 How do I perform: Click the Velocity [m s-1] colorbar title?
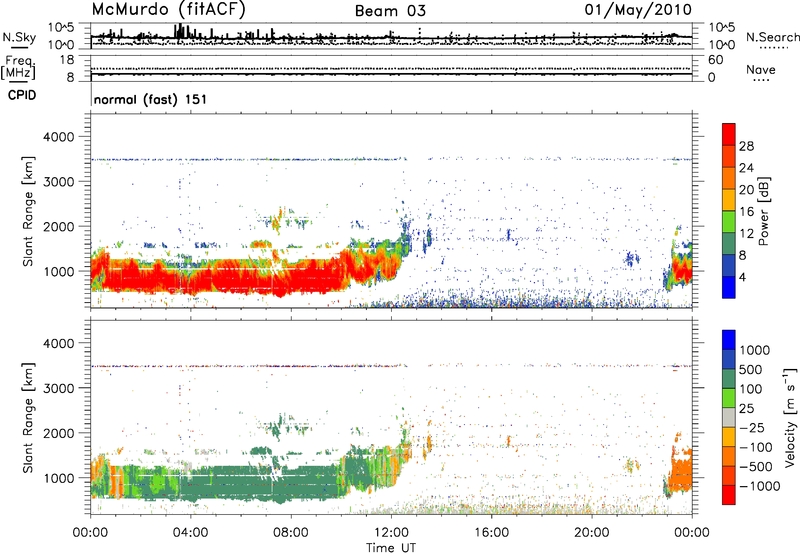[790, 418]
